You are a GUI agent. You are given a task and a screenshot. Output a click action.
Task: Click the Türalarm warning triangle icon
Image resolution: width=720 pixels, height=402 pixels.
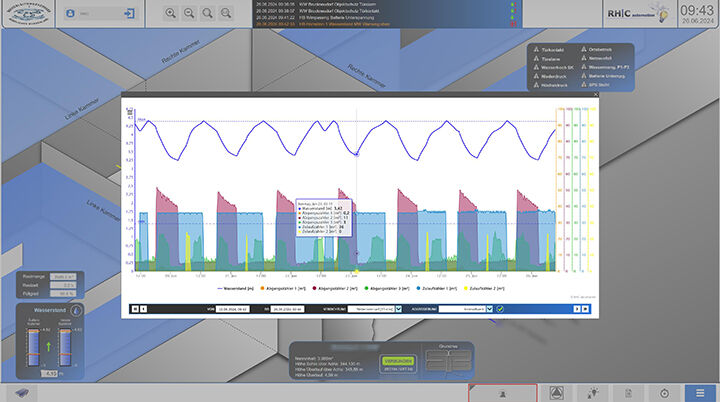[x=536, y=58]
